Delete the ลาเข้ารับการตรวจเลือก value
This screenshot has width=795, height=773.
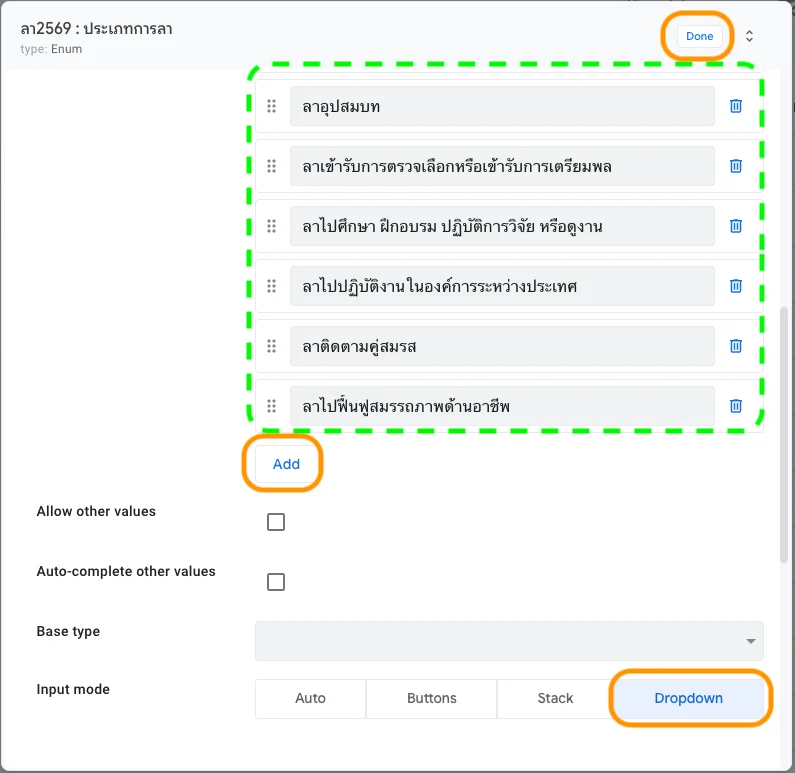point(736,166)
